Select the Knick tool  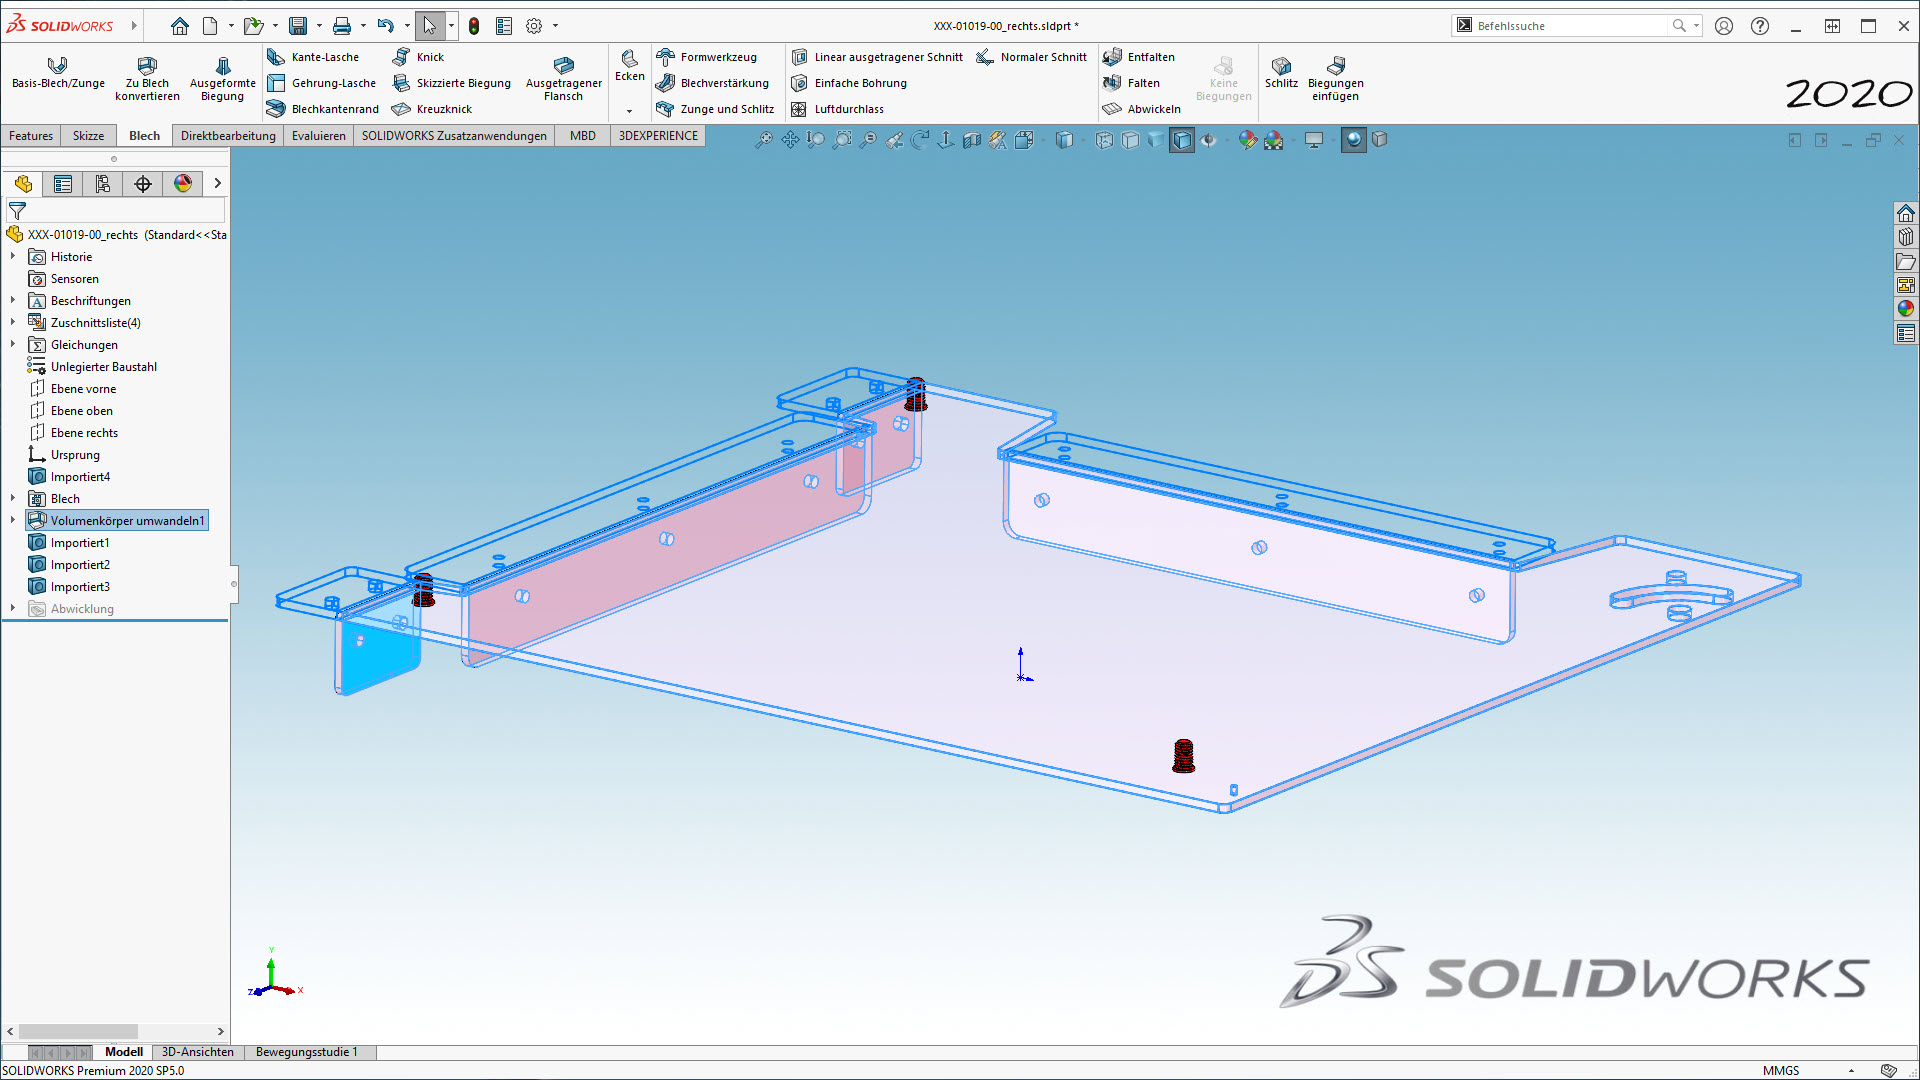click(x=418, y=57)
